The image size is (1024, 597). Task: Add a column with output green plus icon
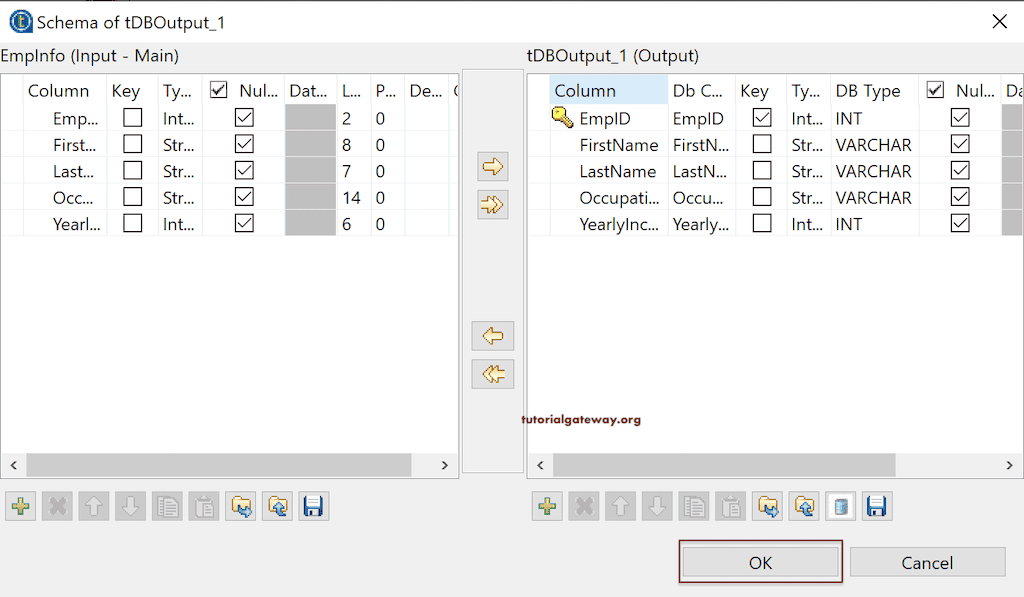tap(547, 506)
